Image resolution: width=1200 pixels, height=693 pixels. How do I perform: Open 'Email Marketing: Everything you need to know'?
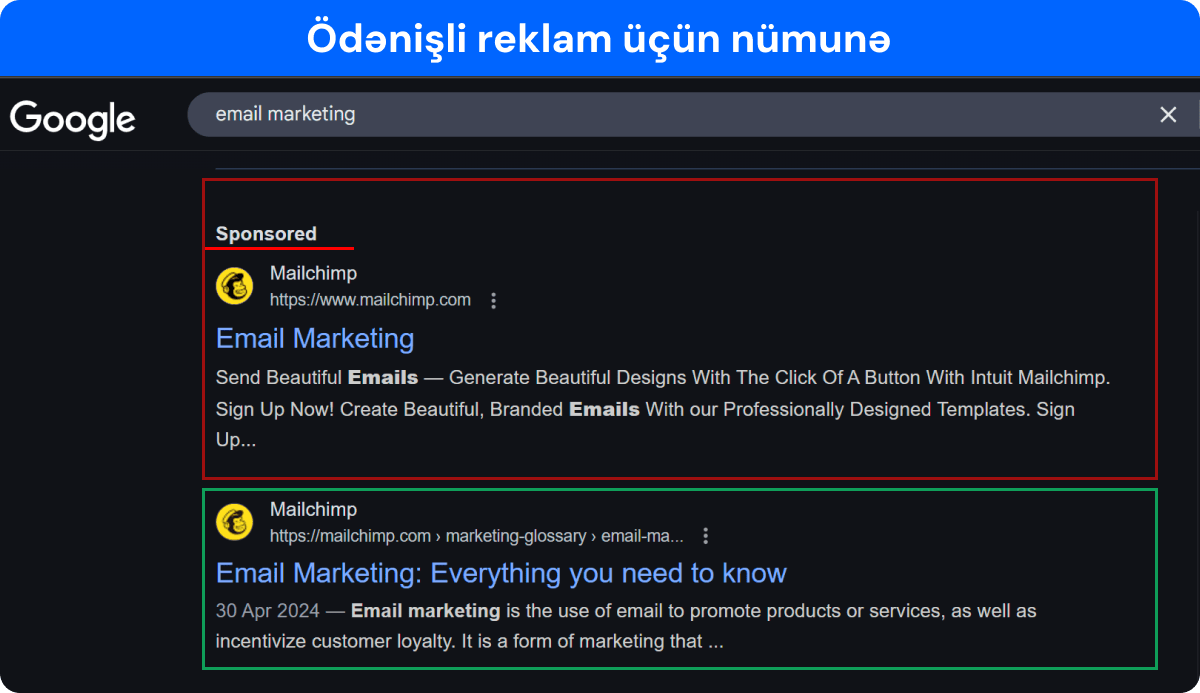501,573
